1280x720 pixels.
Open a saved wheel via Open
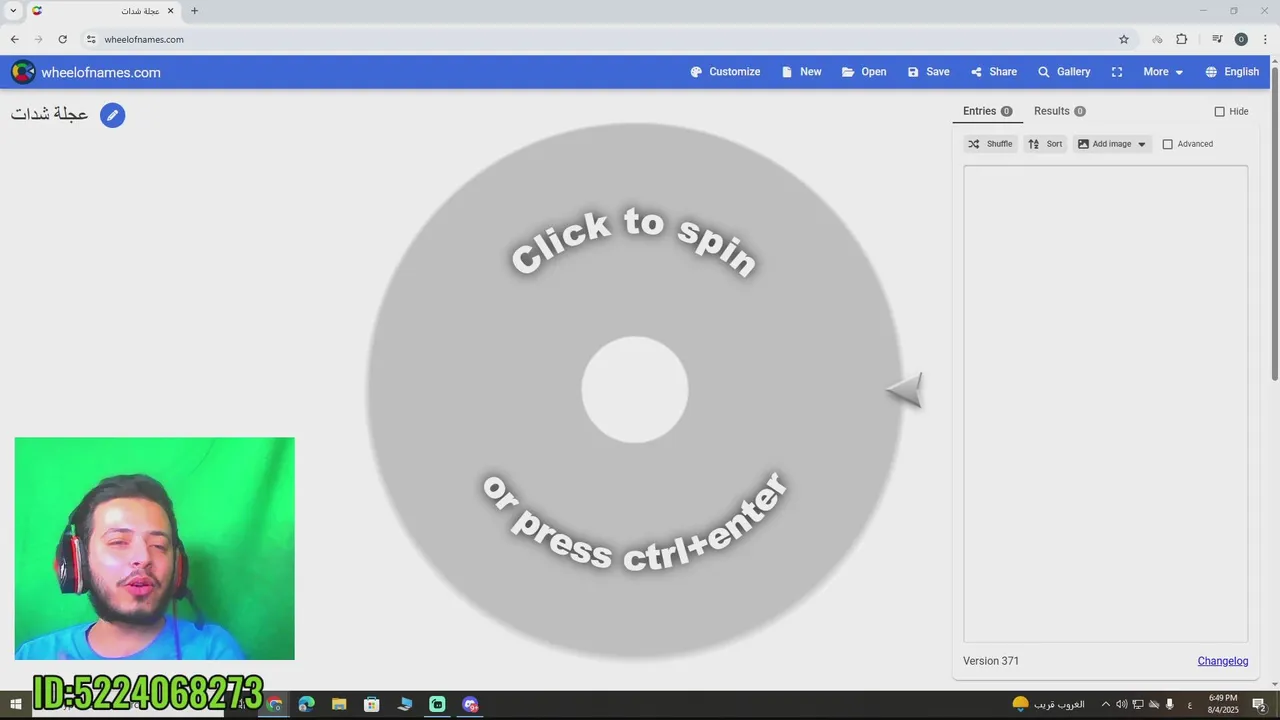(864, 72)
